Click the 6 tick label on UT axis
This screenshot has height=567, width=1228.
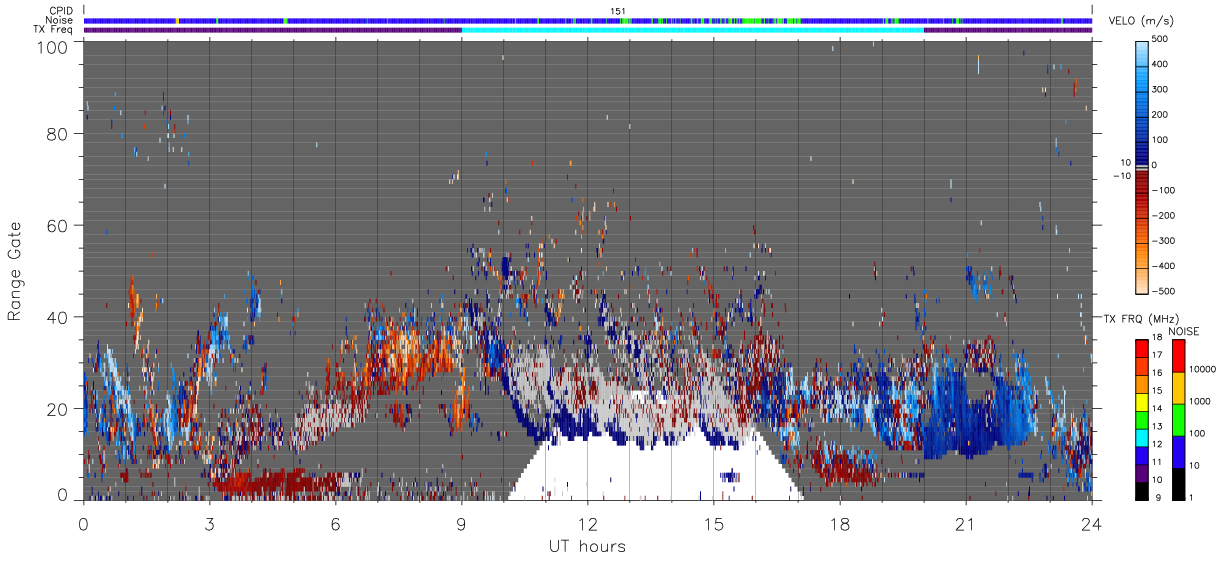pyautogui.click(x=335, y=524)
